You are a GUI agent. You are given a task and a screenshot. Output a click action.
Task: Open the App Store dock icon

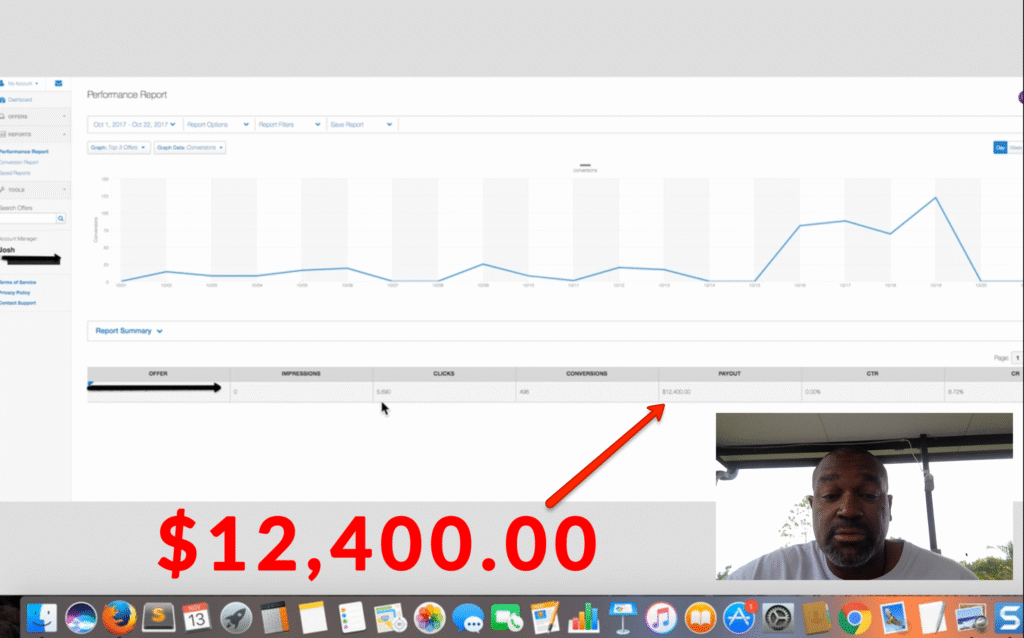(739, 618)
